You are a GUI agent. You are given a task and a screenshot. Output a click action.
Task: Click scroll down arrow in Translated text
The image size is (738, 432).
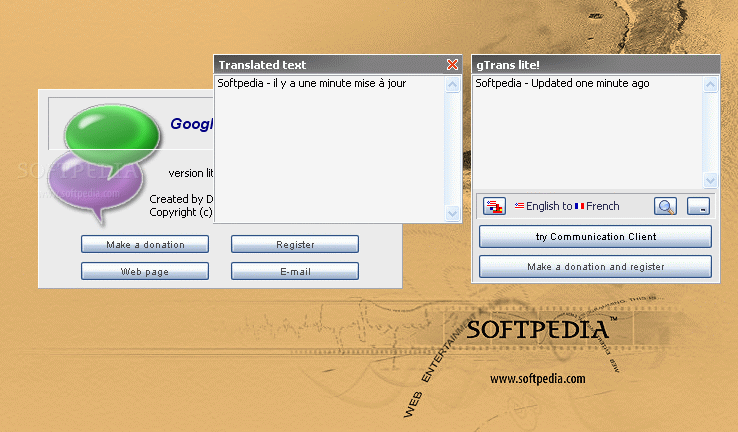452,213
